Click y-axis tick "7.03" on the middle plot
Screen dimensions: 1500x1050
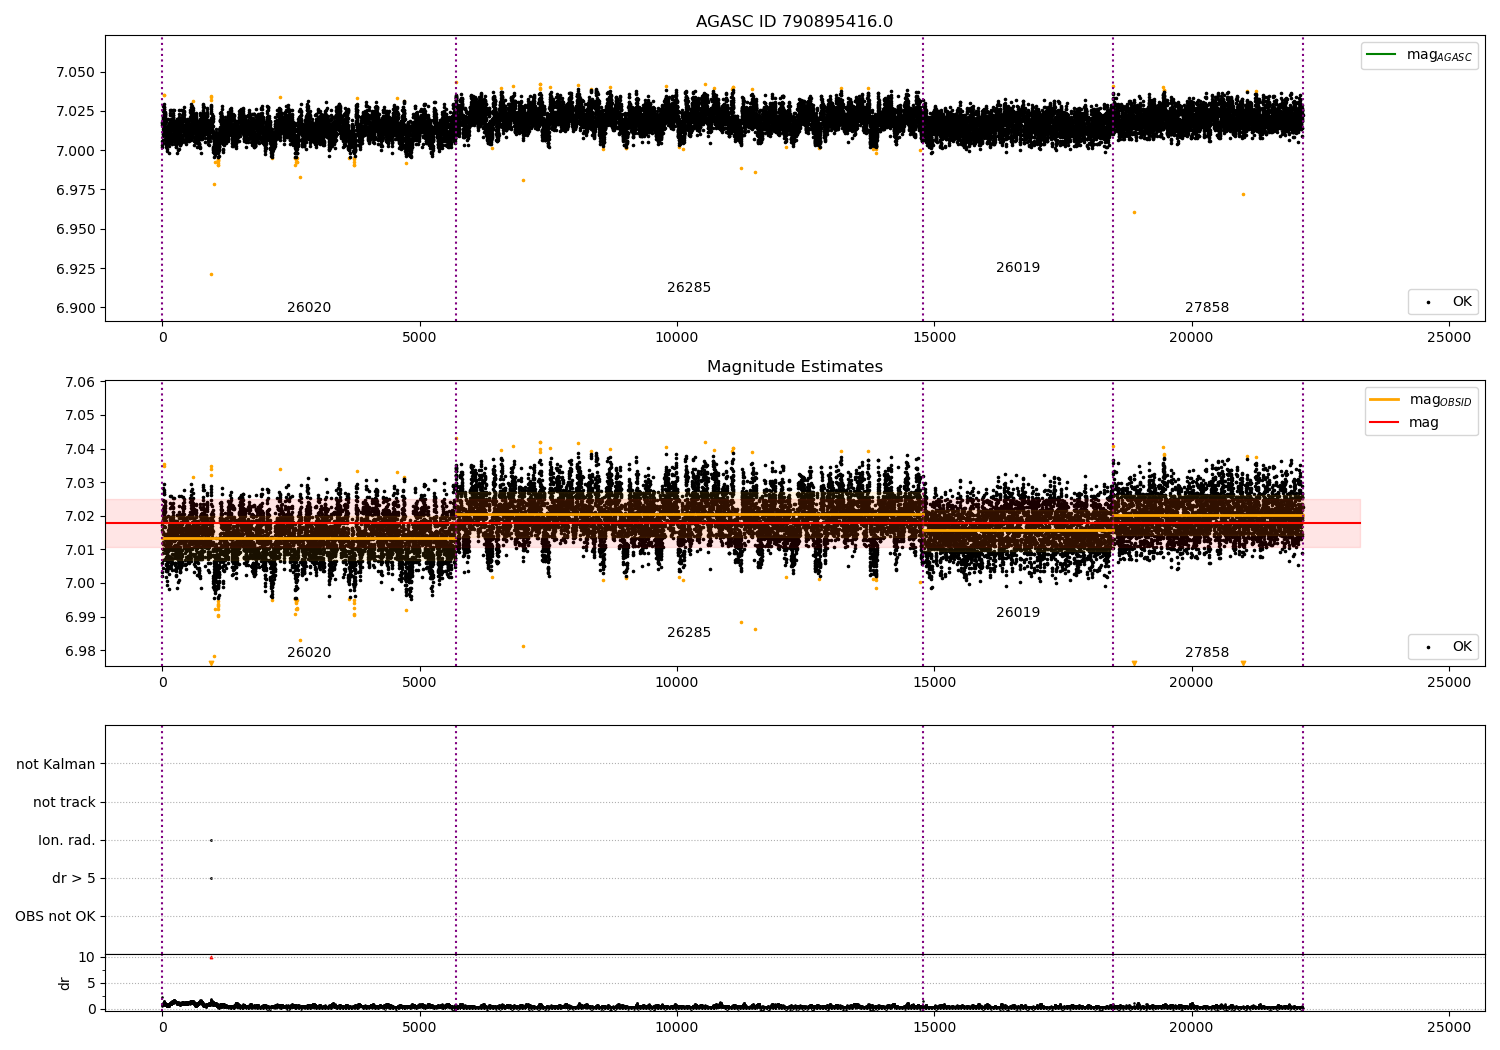tap(79, 483)
